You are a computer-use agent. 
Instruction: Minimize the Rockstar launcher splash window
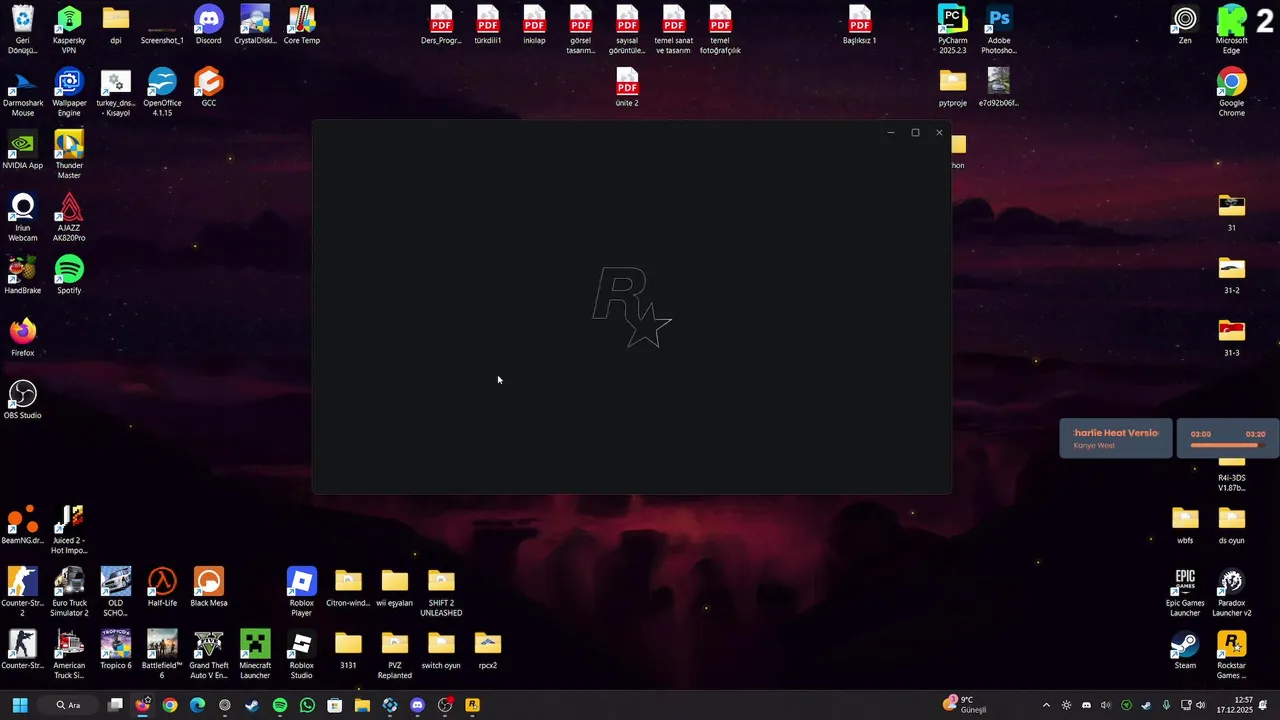click(x=891, y=132)
